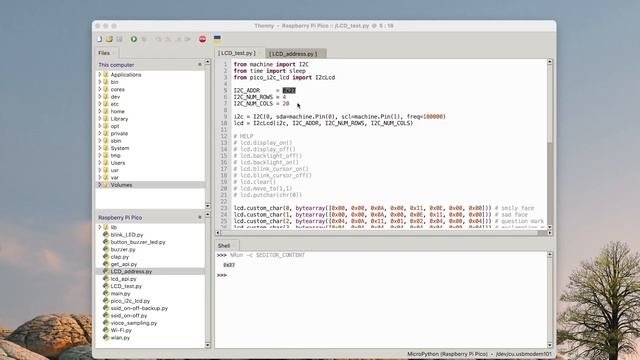The height and width of the screenshot is (360, 640).
Task: Click folder icon beside Library
Action: point(106,119)
